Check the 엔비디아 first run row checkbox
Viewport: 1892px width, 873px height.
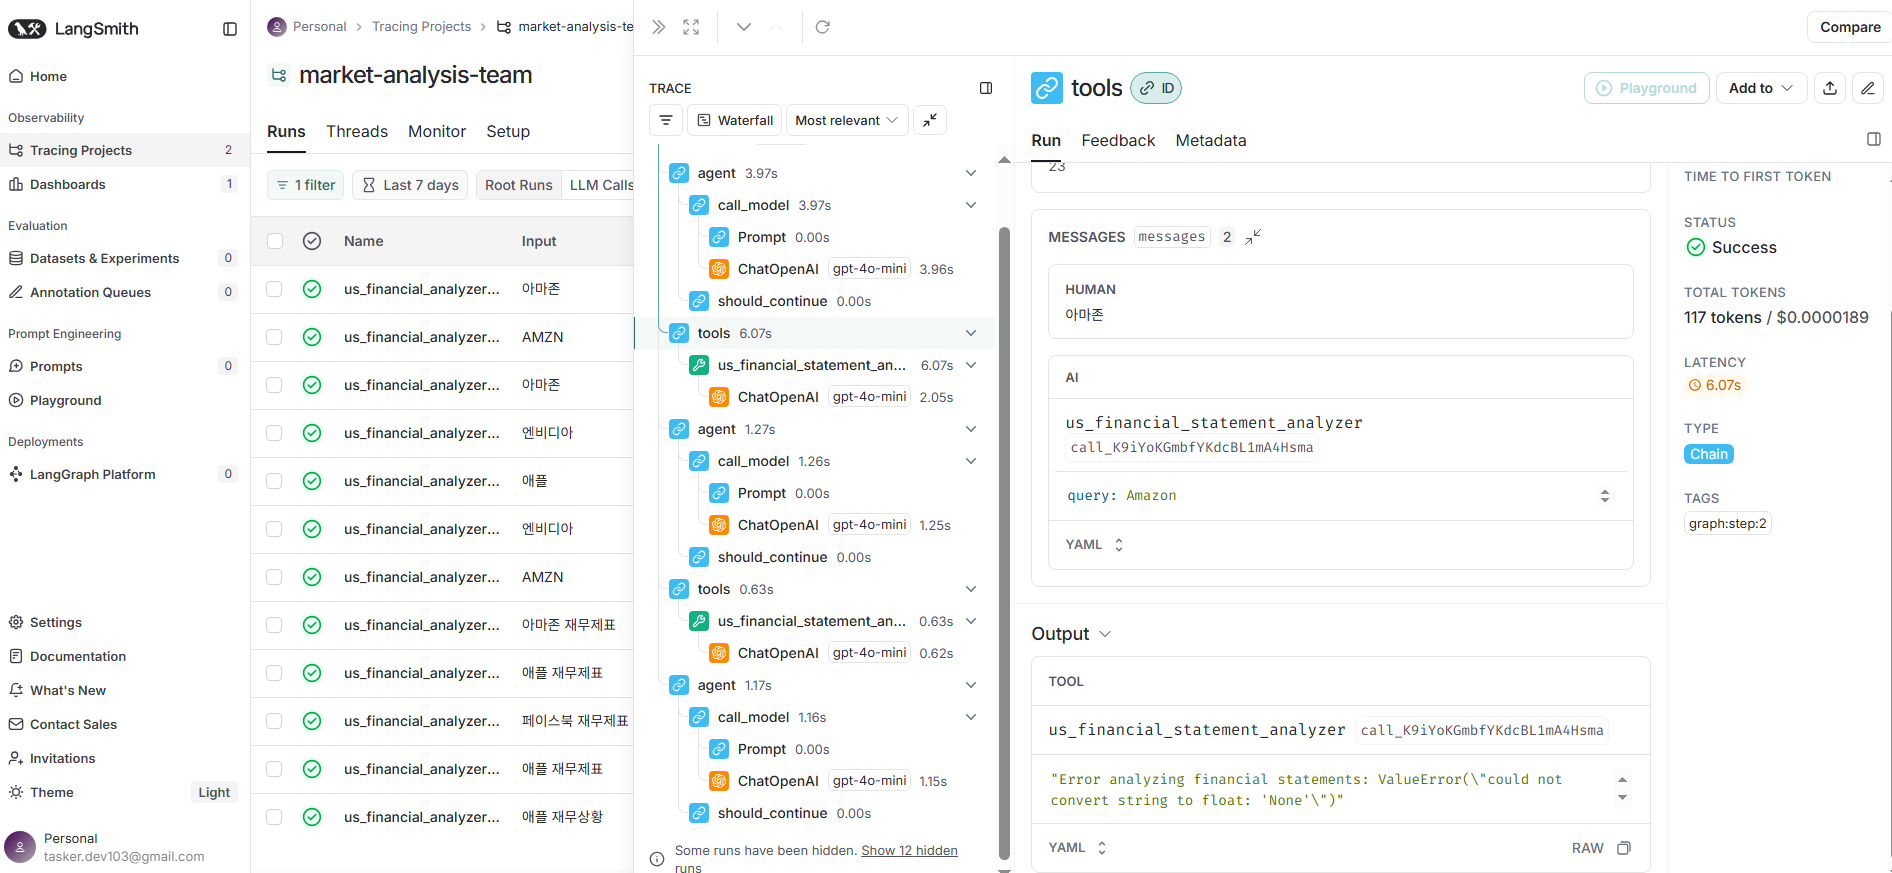pos(274,433)
